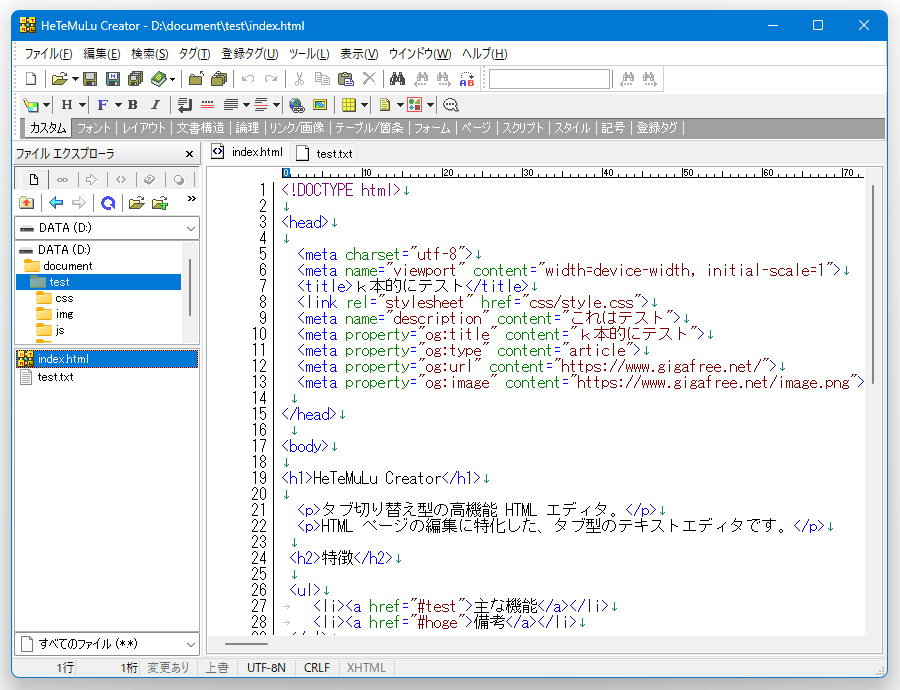The width and height of the screenshot is (900, 690).
Task: Insert line break tag icon
Action: point(184,104)
